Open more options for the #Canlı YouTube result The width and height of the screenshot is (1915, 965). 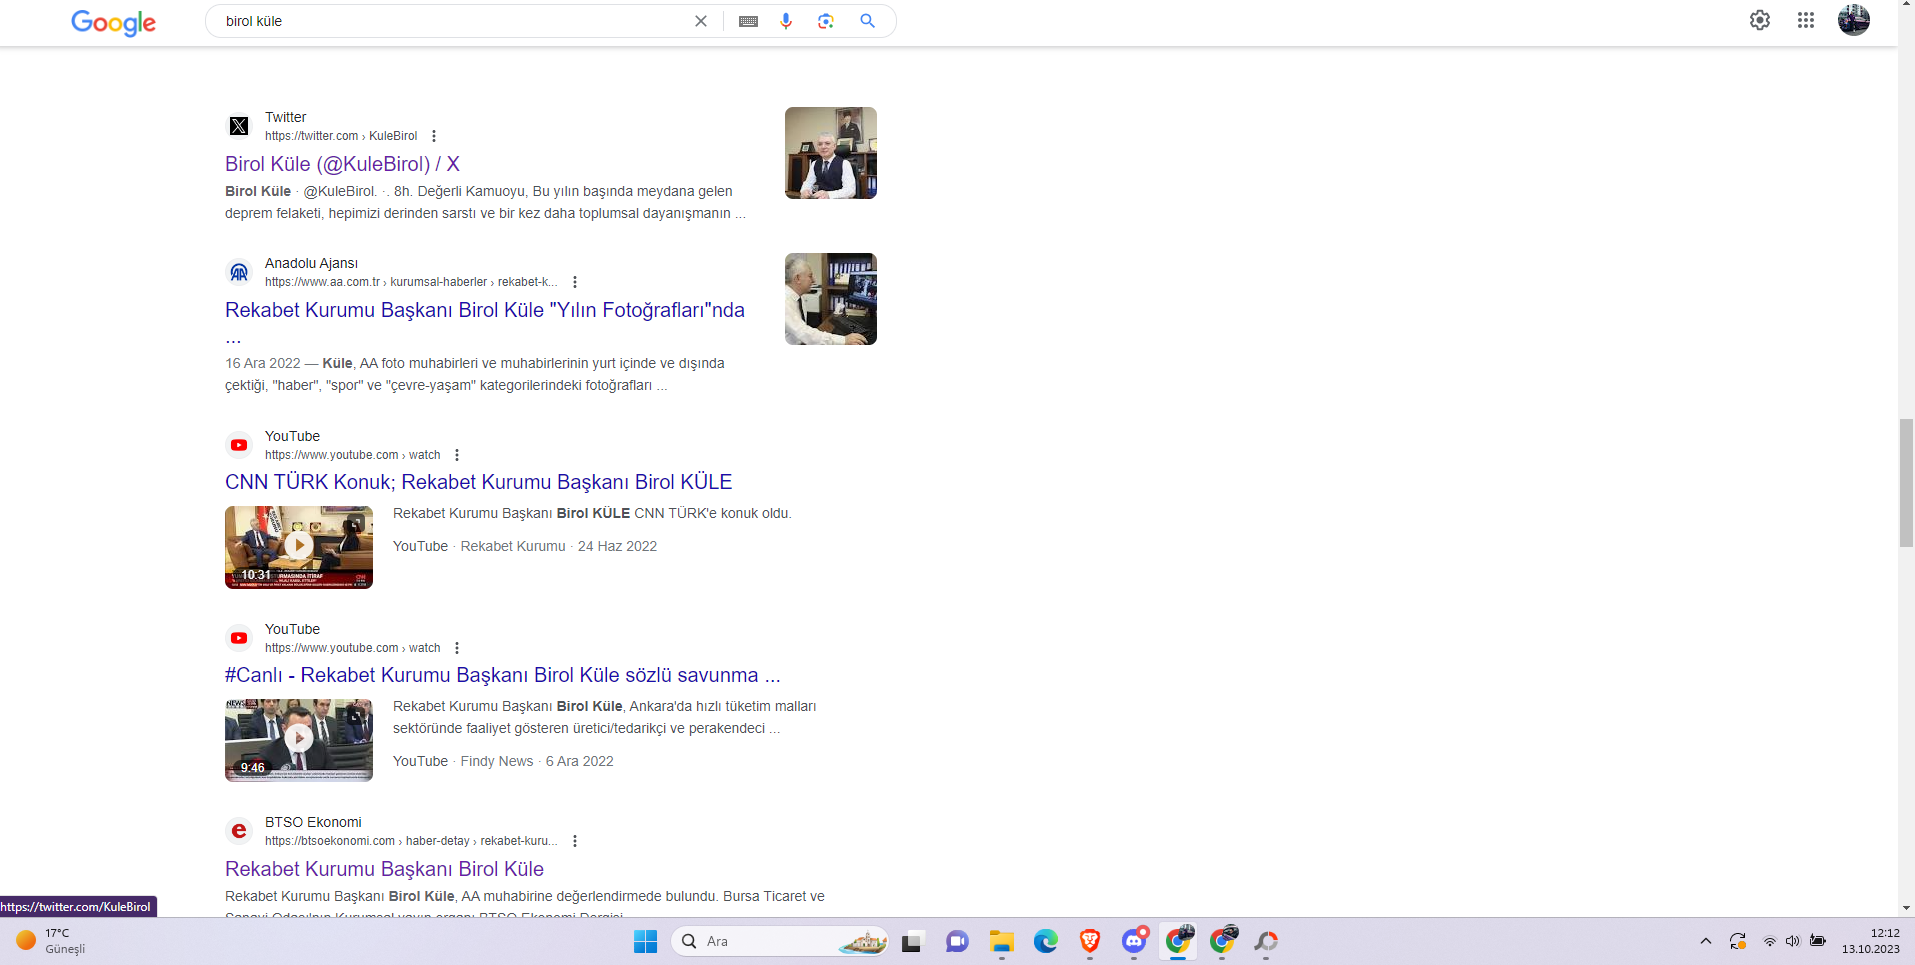click(457, 648)
